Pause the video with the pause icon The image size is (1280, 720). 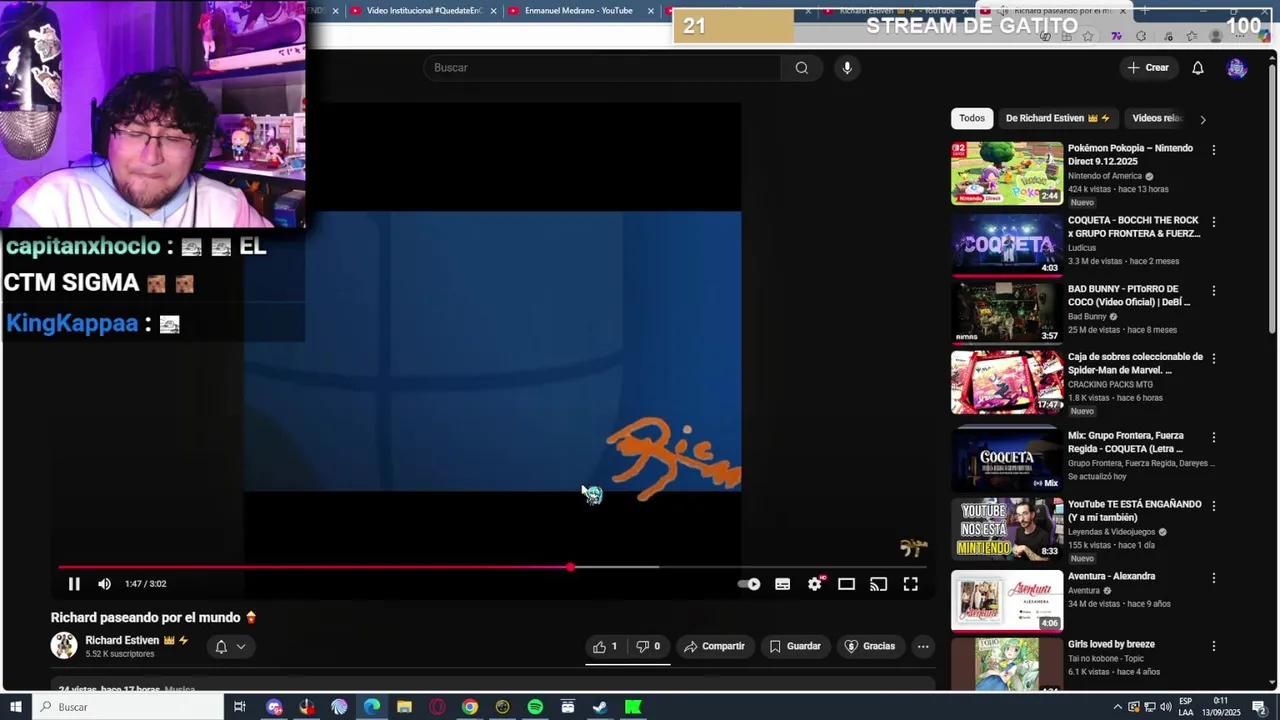(74, 584)
